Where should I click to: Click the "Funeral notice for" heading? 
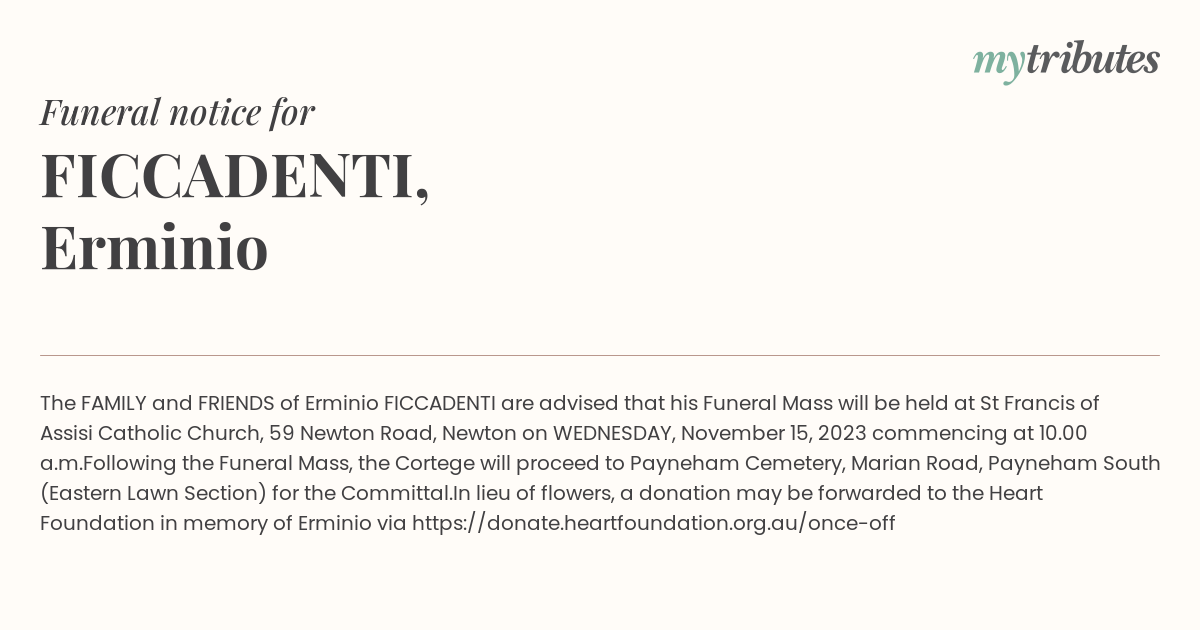[178, 112]
